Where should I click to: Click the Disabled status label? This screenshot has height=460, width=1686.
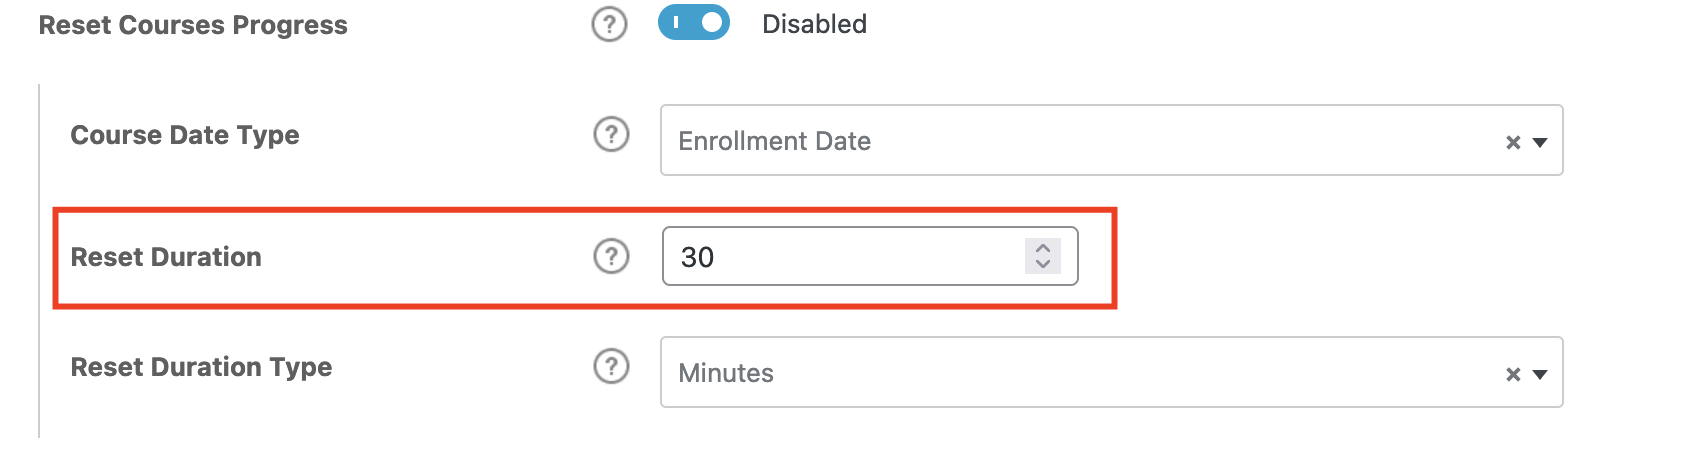[x=814, y=24]
